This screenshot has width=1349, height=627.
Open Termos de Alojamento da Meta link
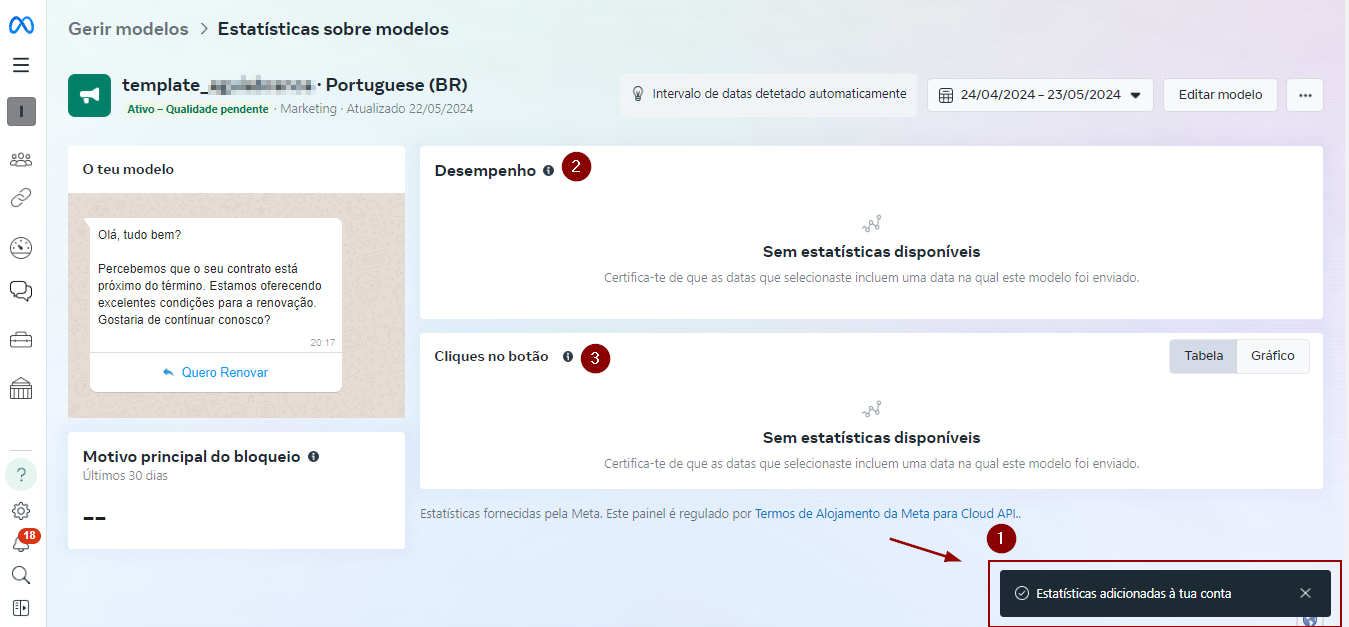(x=887, y=514)
